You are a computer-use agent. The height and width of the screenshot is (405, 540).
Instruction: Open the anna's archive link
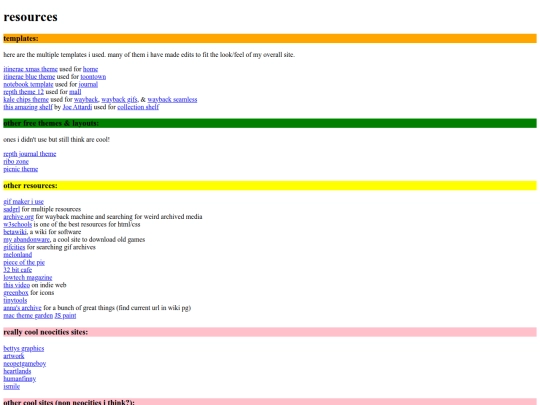click(x=22, y=308)
